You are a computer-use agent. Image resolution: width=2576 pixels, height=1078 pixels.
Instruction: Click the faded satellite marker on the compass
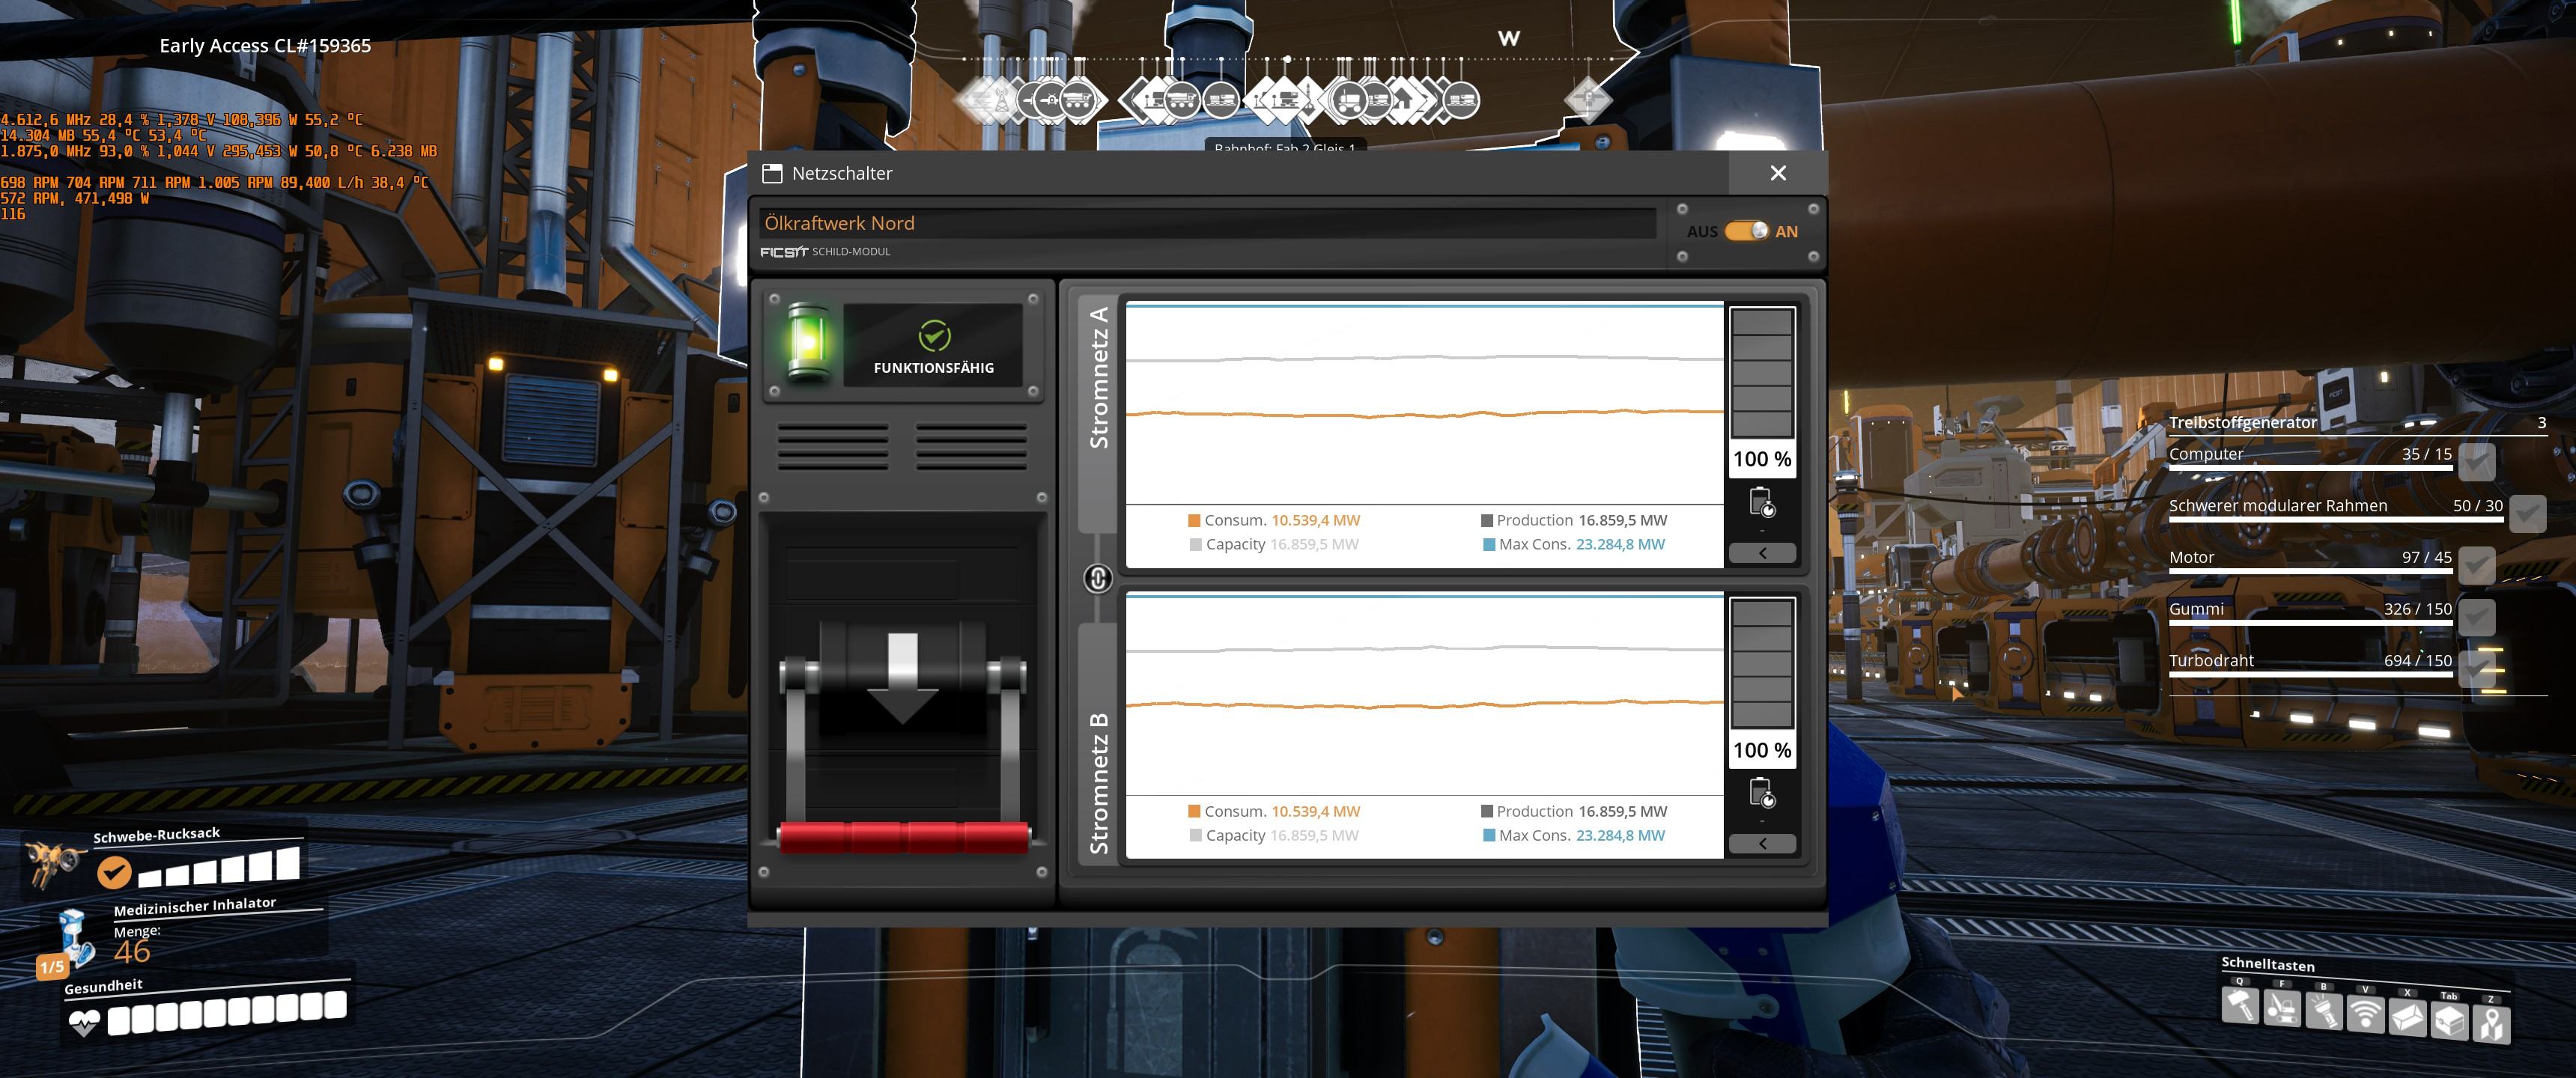pos(1587,99)
